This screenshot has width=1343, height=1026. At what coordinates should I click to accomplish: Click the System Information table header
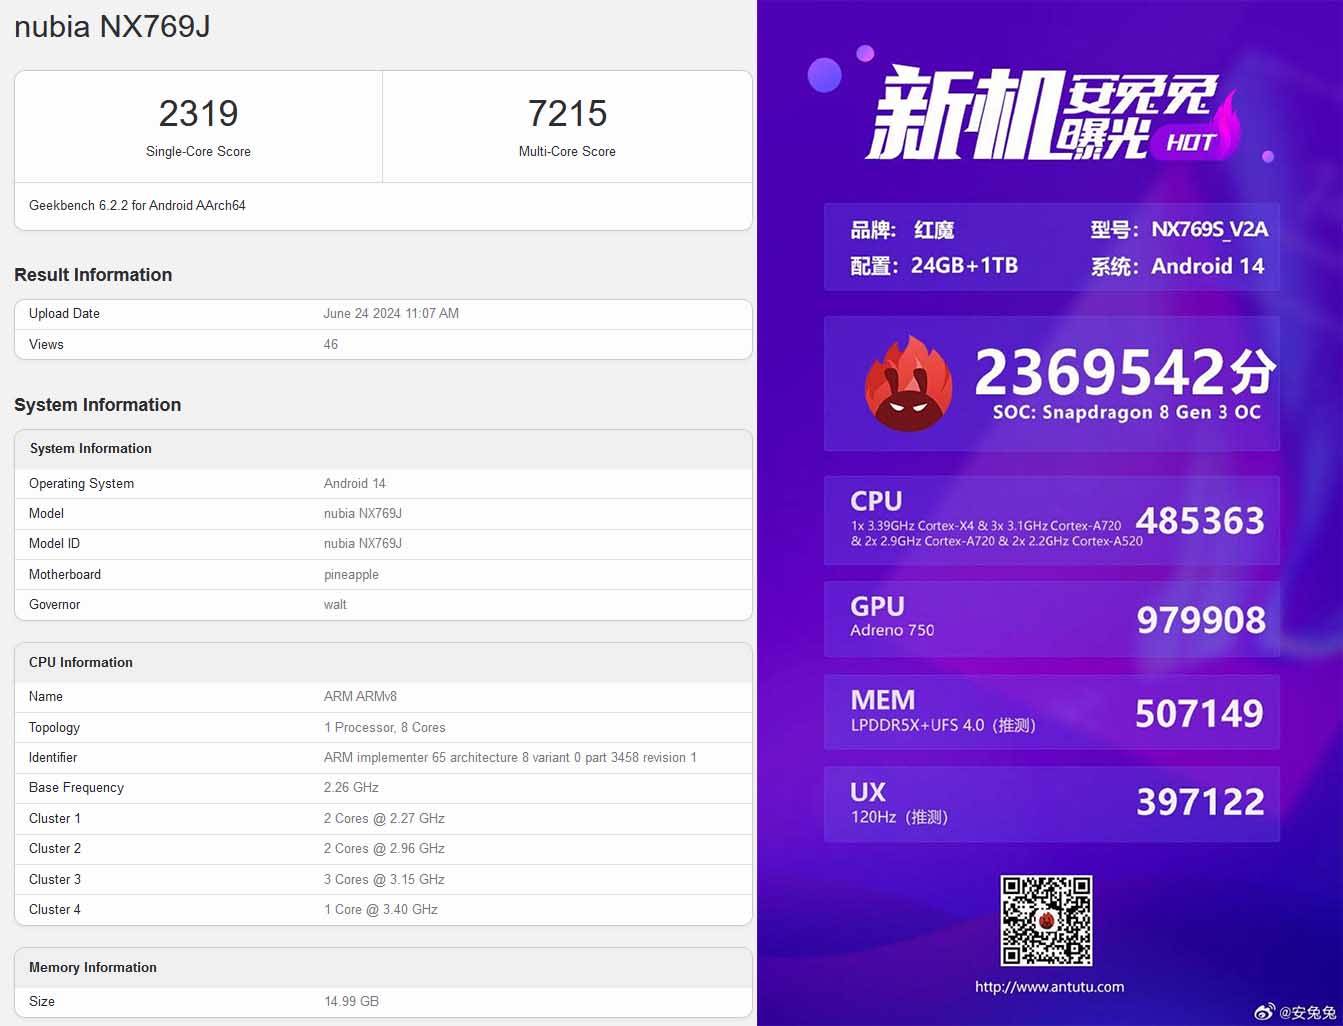[91, 449]
